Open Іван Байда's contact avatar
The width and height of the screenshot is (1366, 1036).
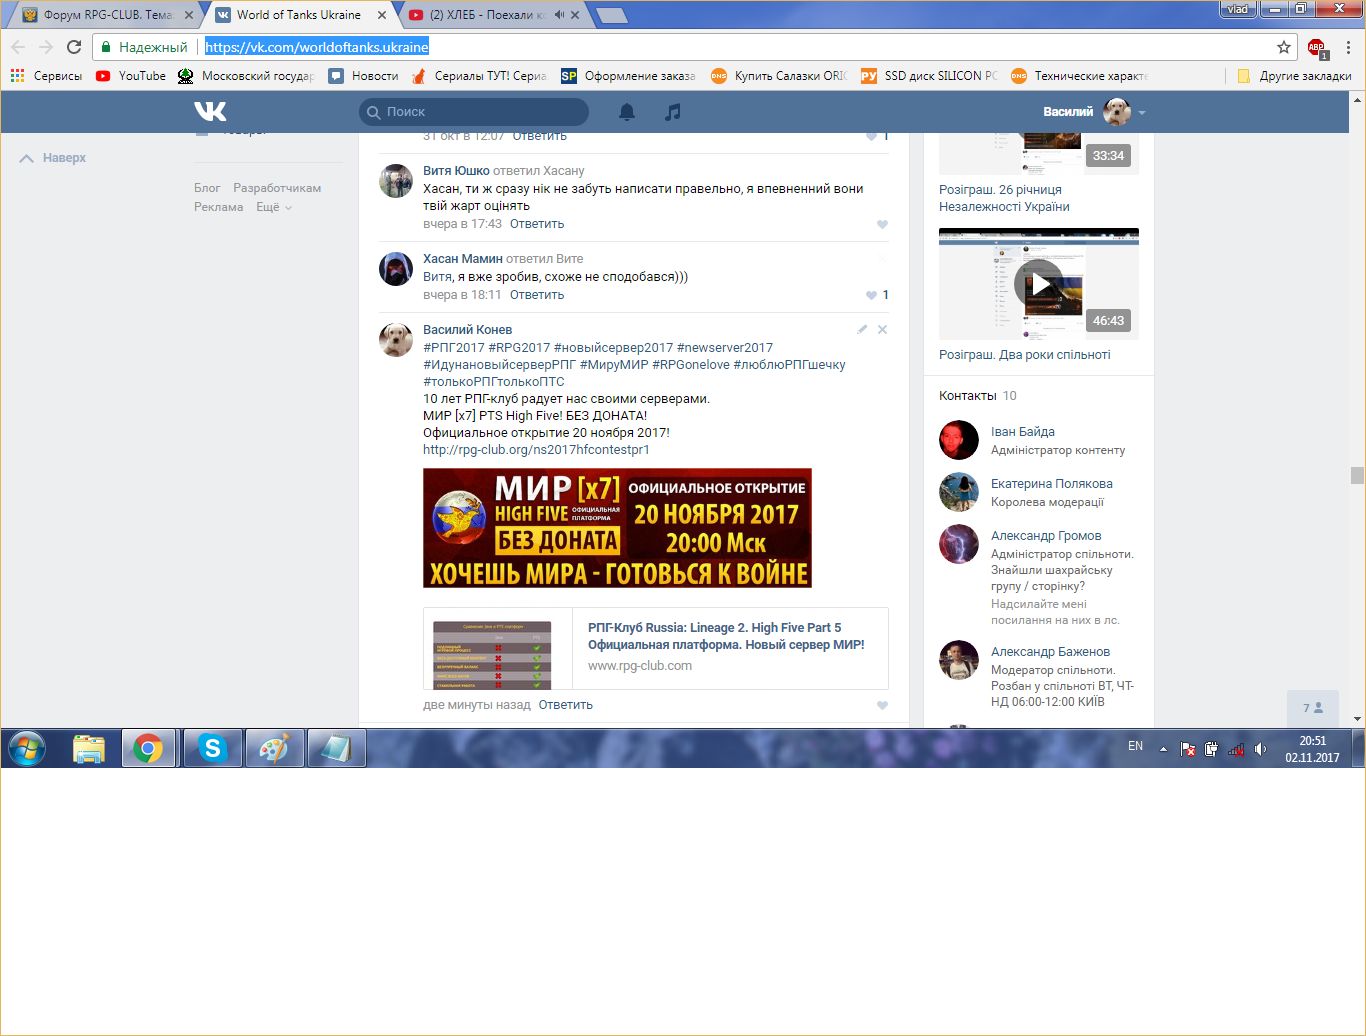point(959,440)
